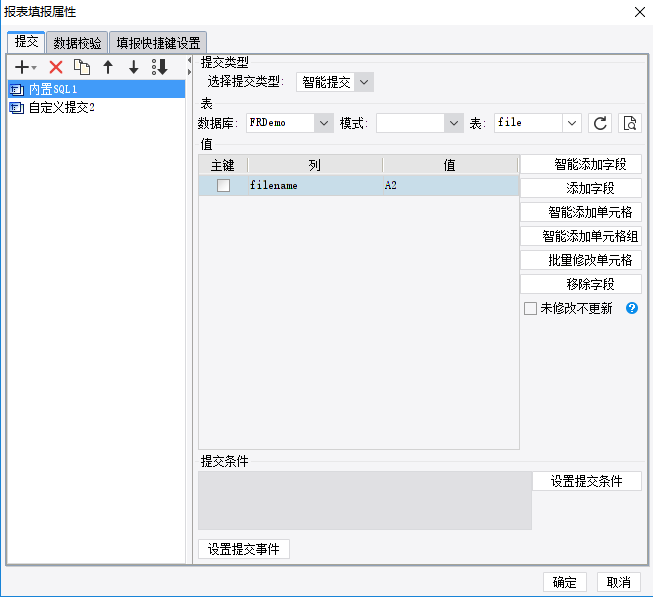Viewport: 653px width, 597px height.
Task: Select 内置SQL1 in the list
Action: [96, 90]
